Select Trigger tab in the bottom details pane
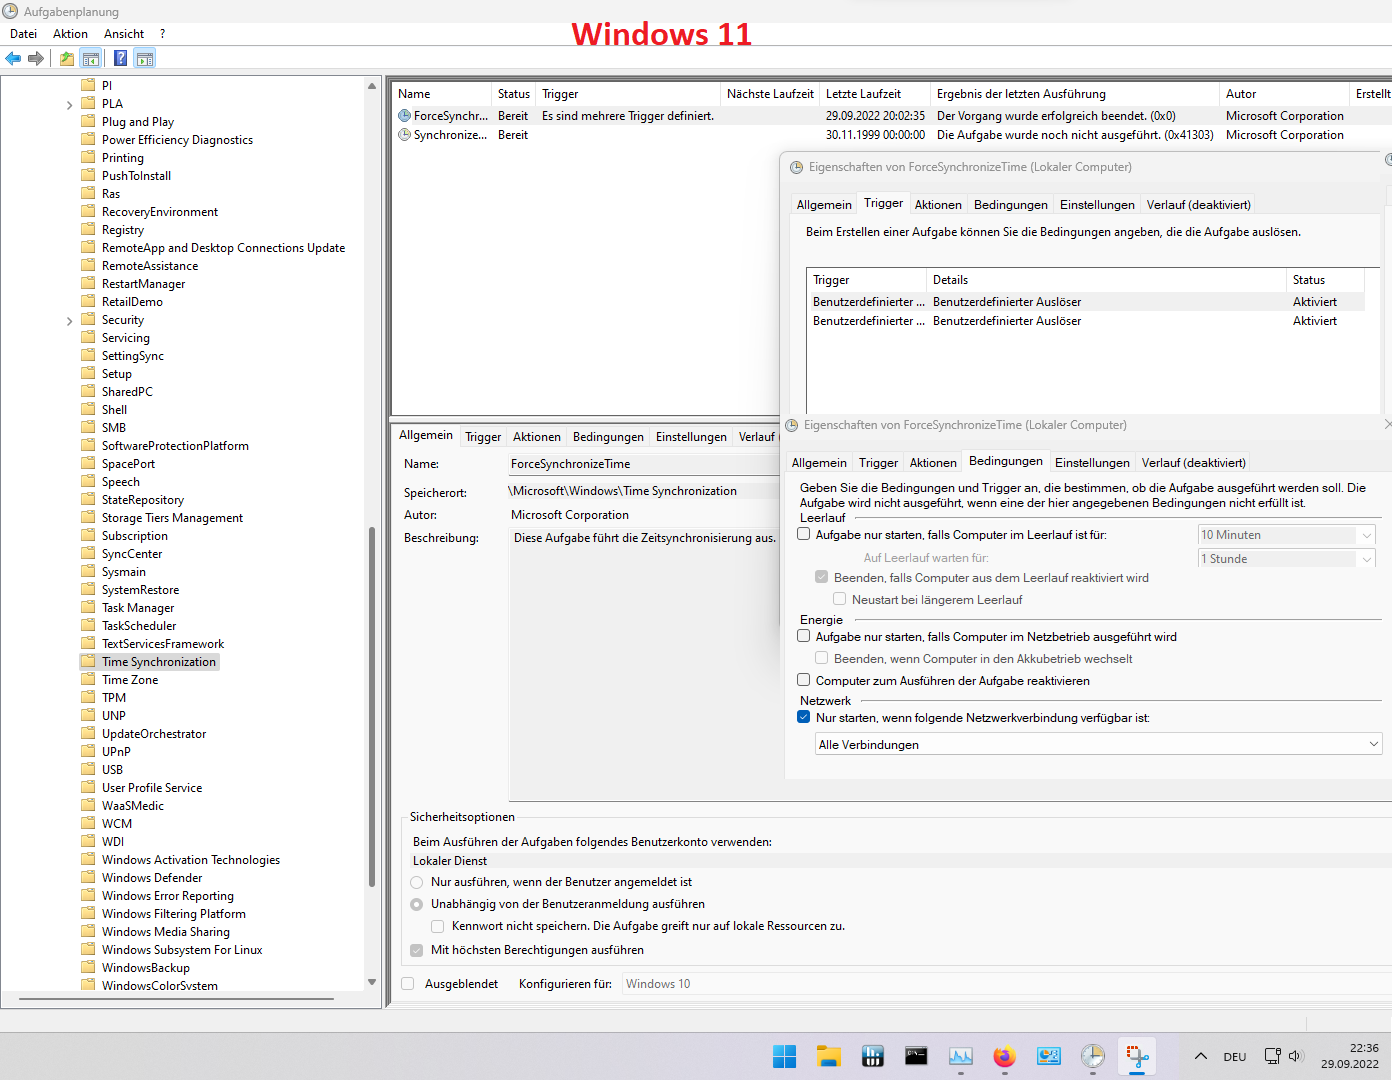The image size is (1392, 1080). (x=483, y=437)
